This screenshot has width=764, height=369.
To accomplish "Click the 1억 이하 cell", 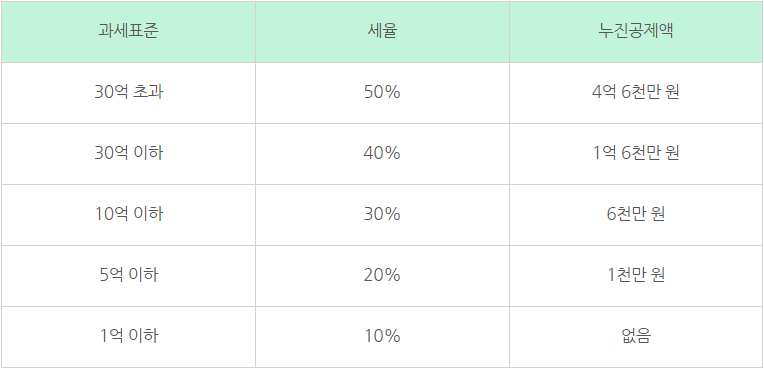I will pyautogui.click(x=128, y=336).
